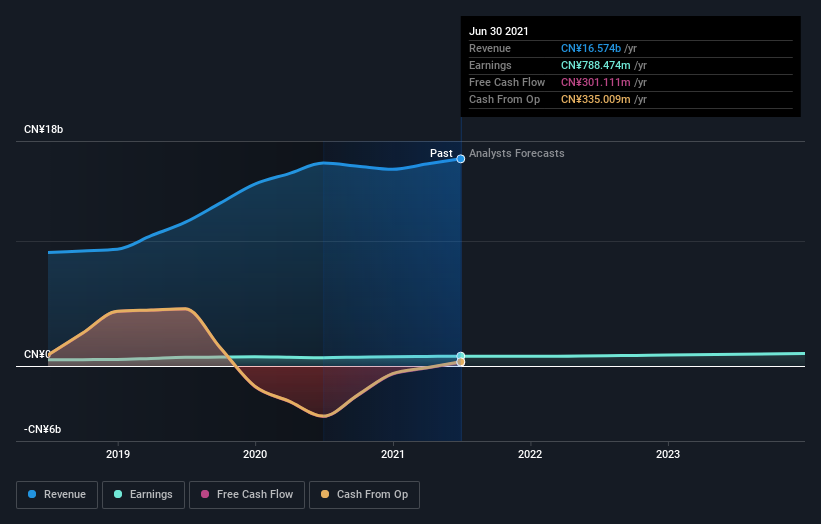Click the Analysts Forecasts label
This screenshot has height=524, width=821.
(x=517, y=153)
